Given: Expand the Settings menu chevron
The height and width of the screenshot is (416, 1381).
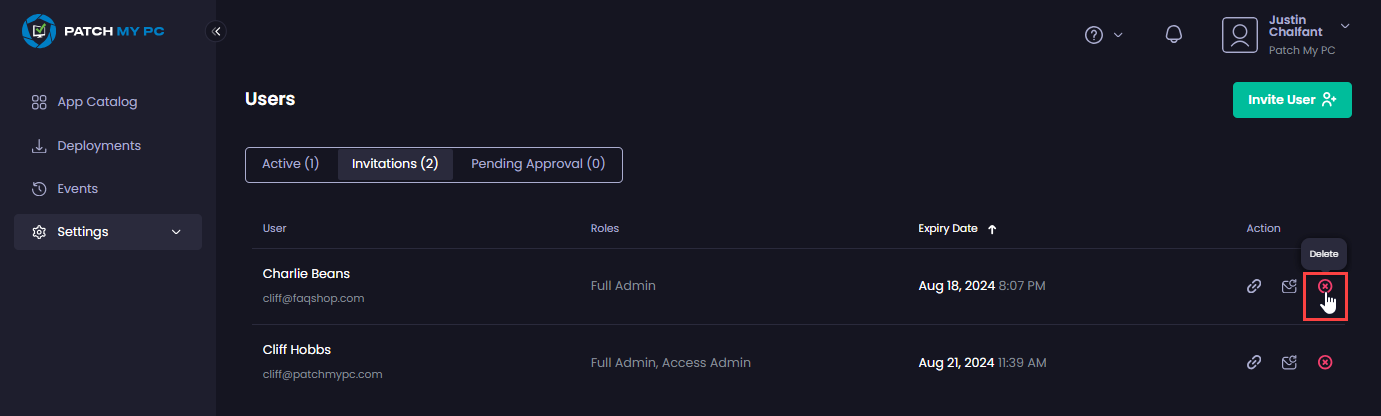Looking at the screenshot, I should [x=177, y=232].
